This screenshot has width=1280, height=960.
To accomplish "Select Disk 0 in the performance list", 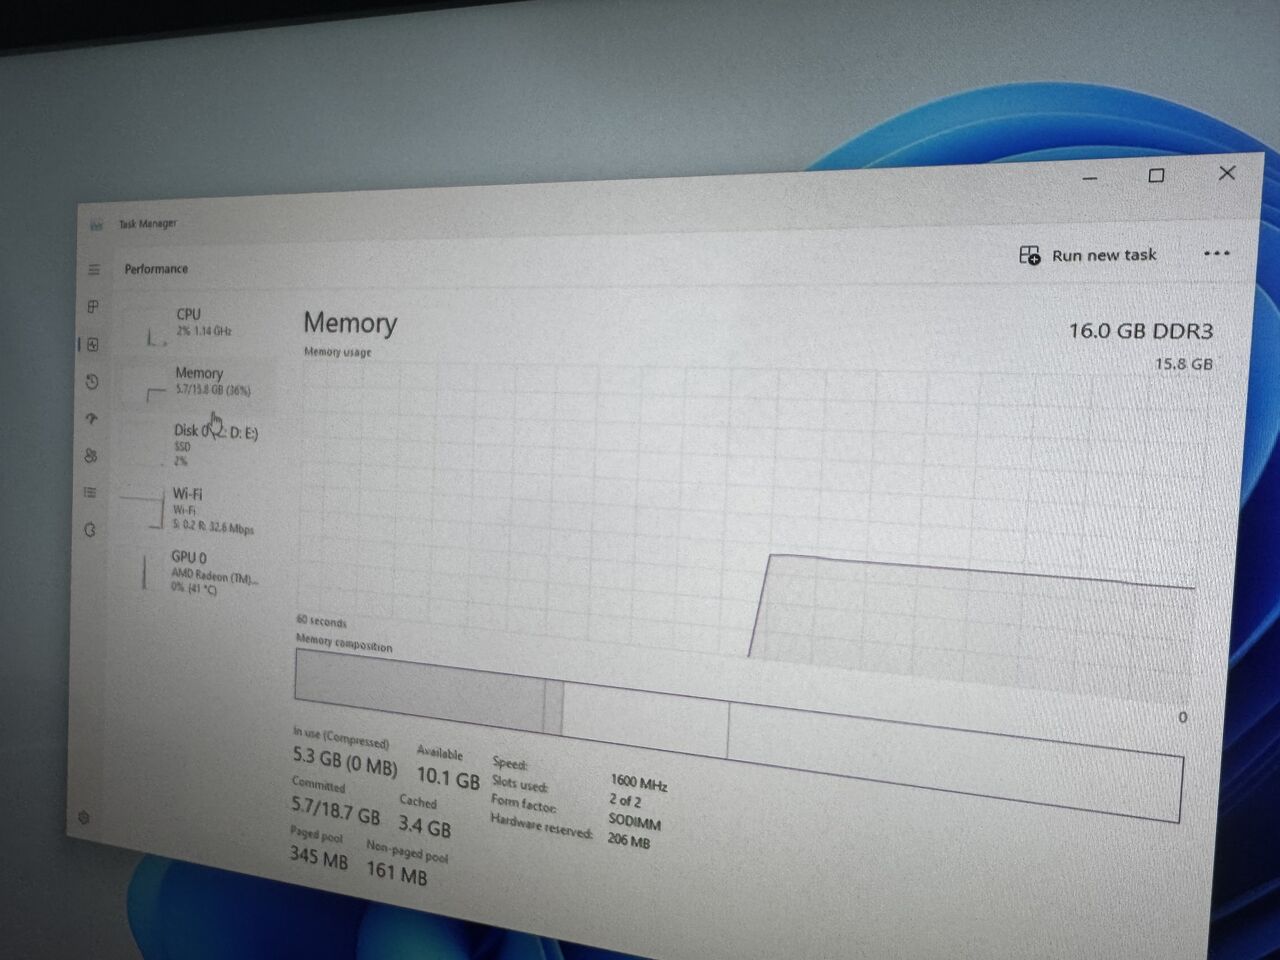I will pos(193,444).
